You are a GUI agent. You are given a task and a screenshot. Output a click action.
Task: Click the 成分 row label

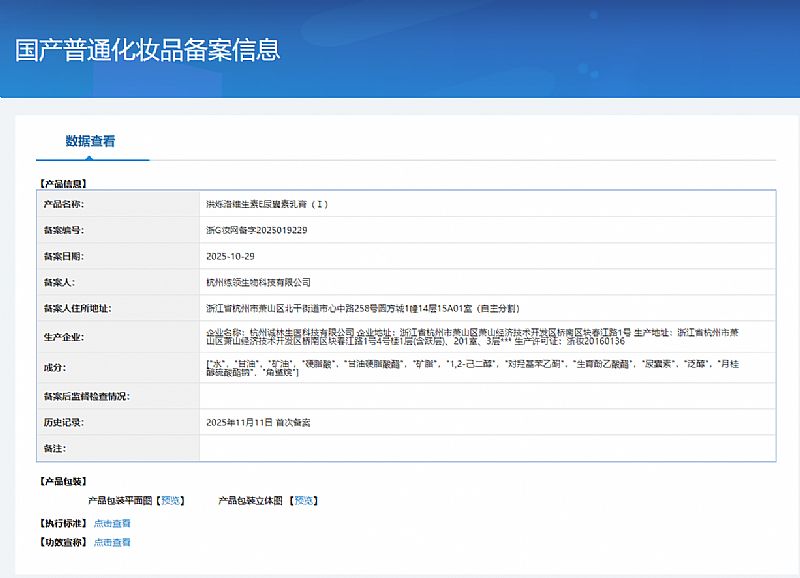click(x=54, y=367)
